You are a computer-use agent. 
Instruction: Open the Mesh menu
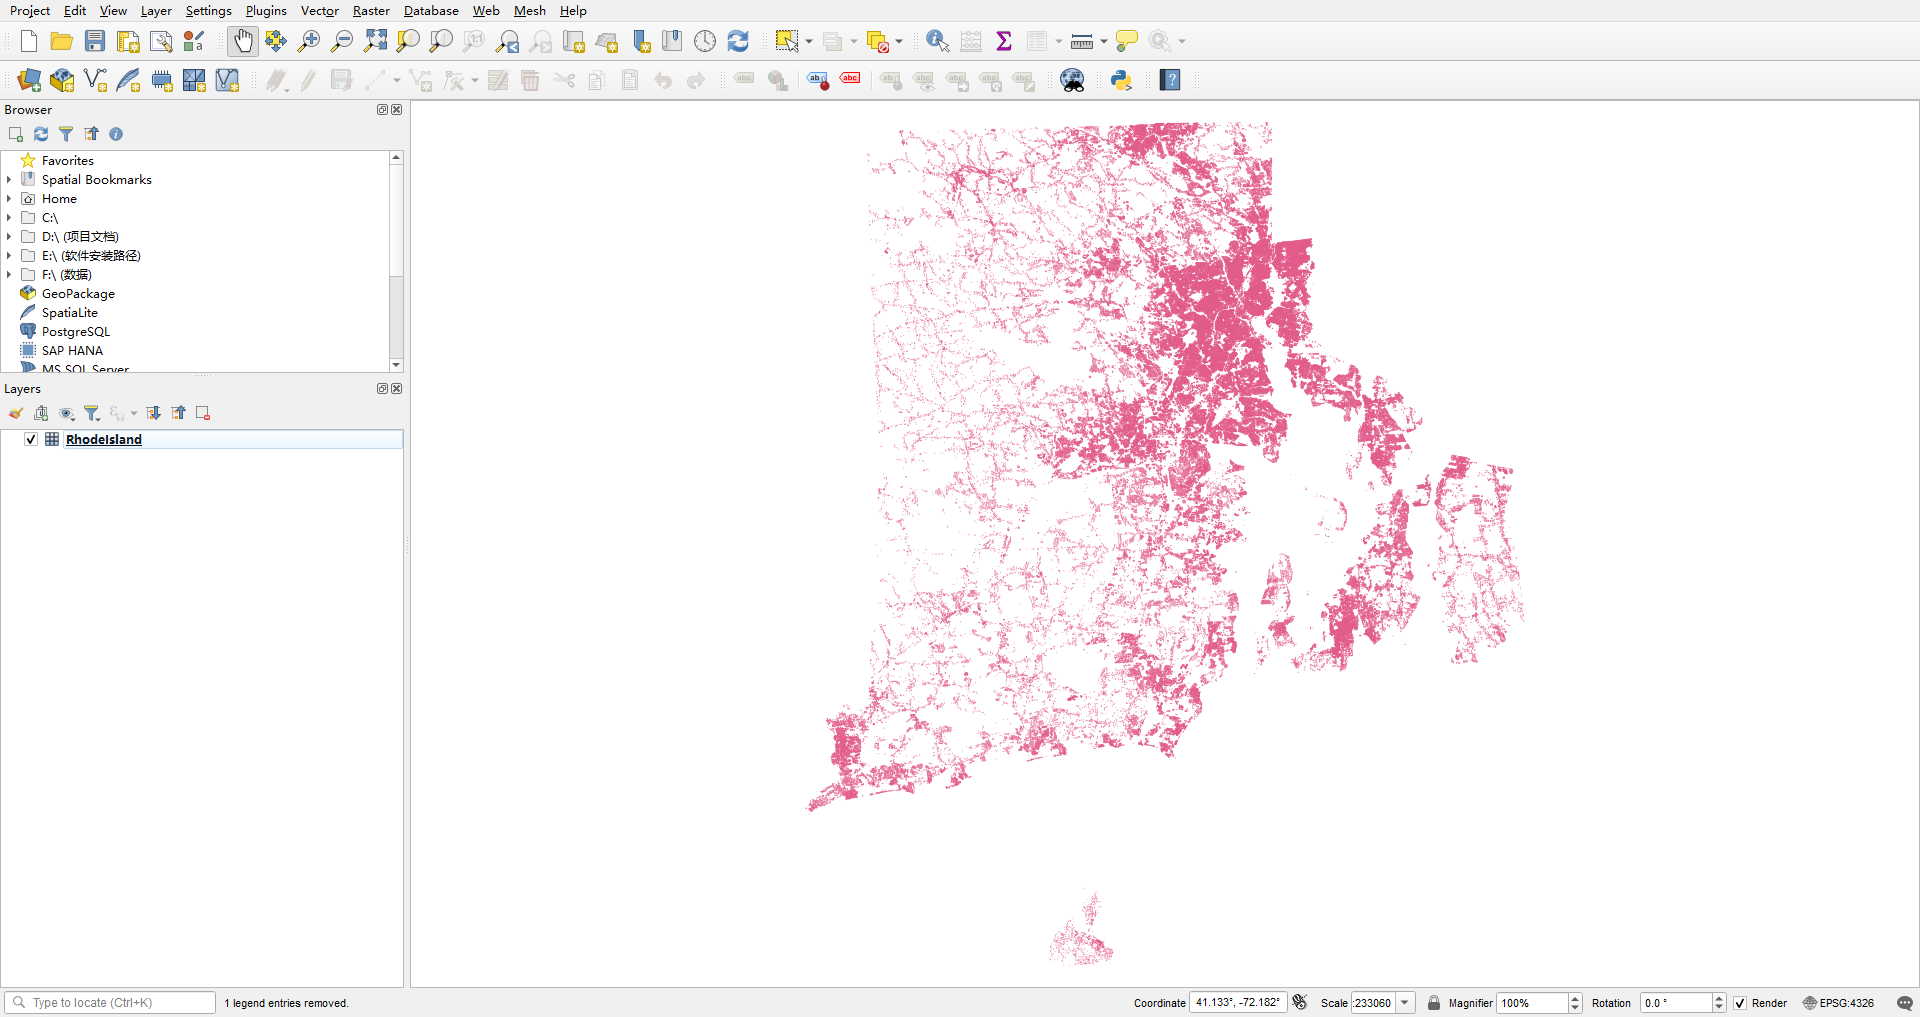coord(530,10)
